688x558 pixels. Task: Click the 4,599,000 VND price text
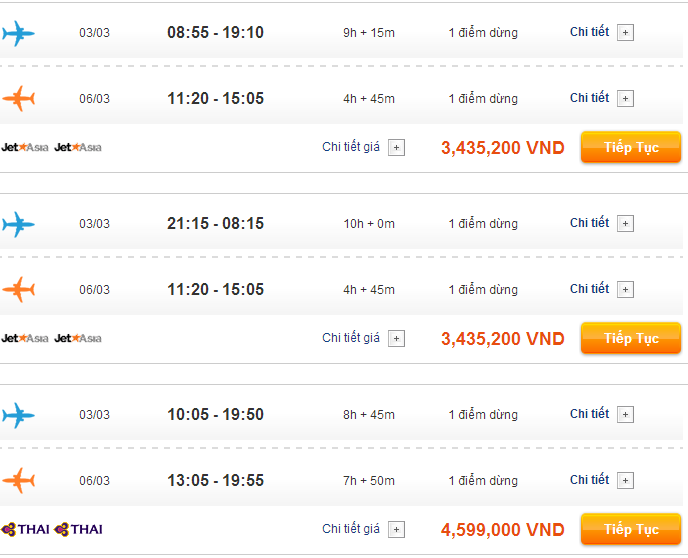[x=502, y=530]
